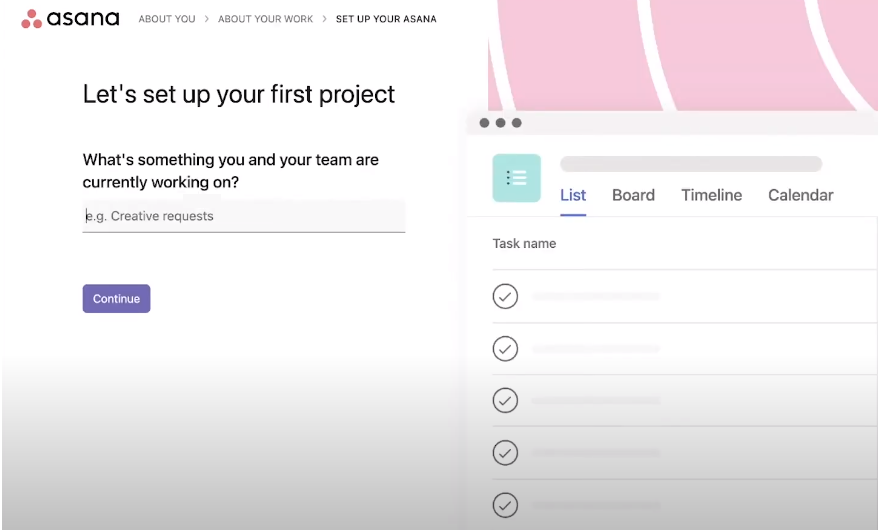Open the Board tab

pos(633,195)
